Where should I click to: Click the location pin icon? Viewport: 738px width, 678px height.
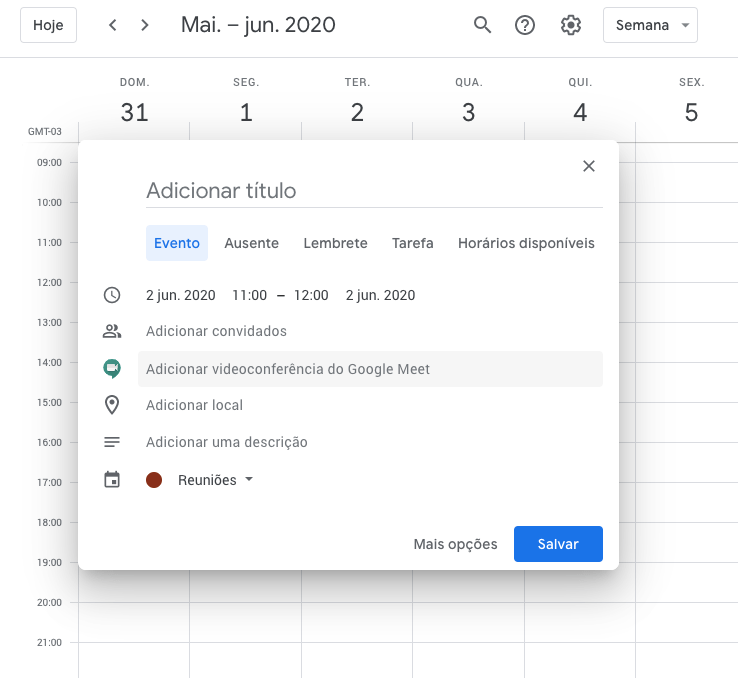(x=112, y=405)
